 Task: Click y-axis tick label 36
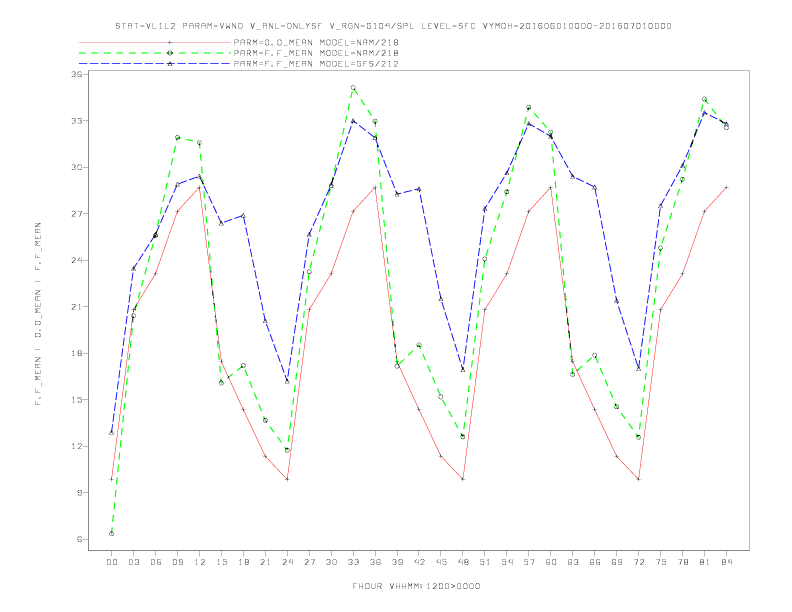pyautogui.click(x=77, y=74)
